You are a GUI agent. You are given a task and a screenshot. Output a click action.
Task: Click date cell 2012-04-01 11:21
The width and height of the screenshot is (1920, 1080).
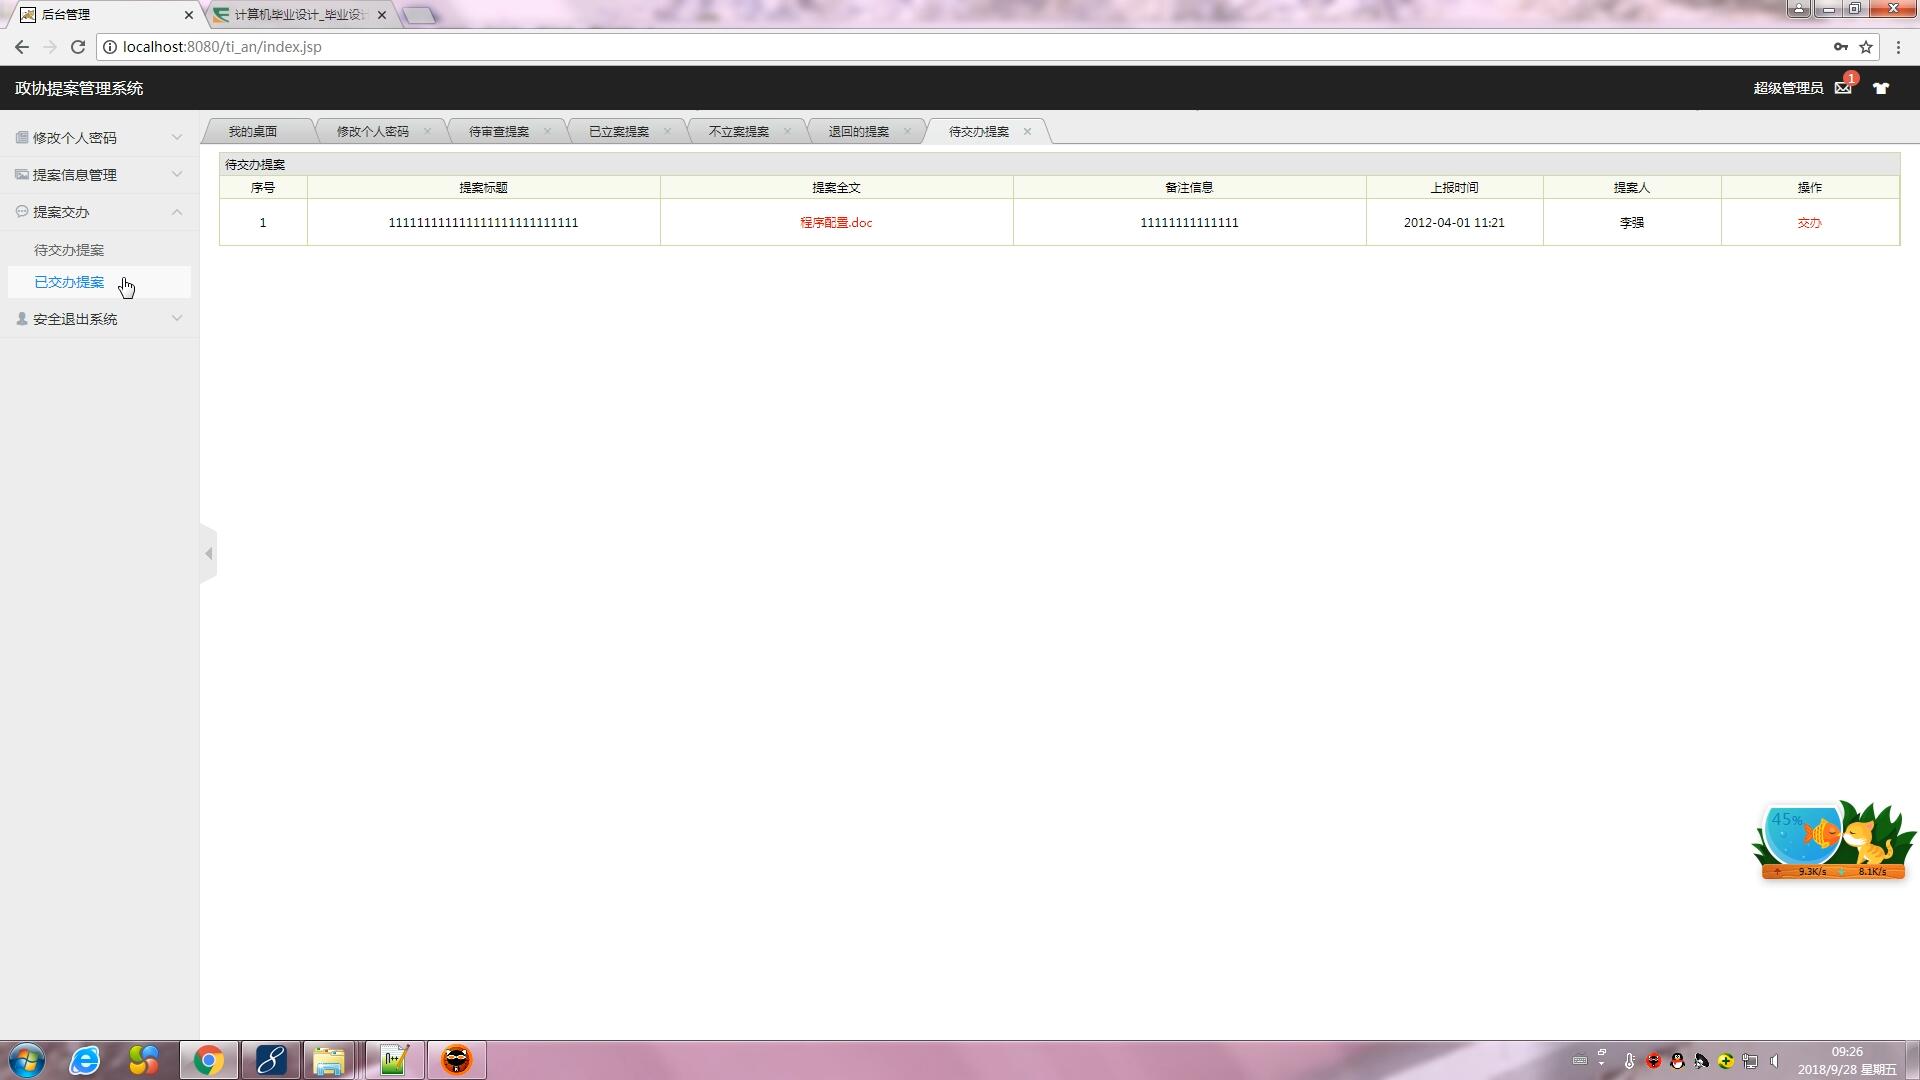coord(1454,222)
